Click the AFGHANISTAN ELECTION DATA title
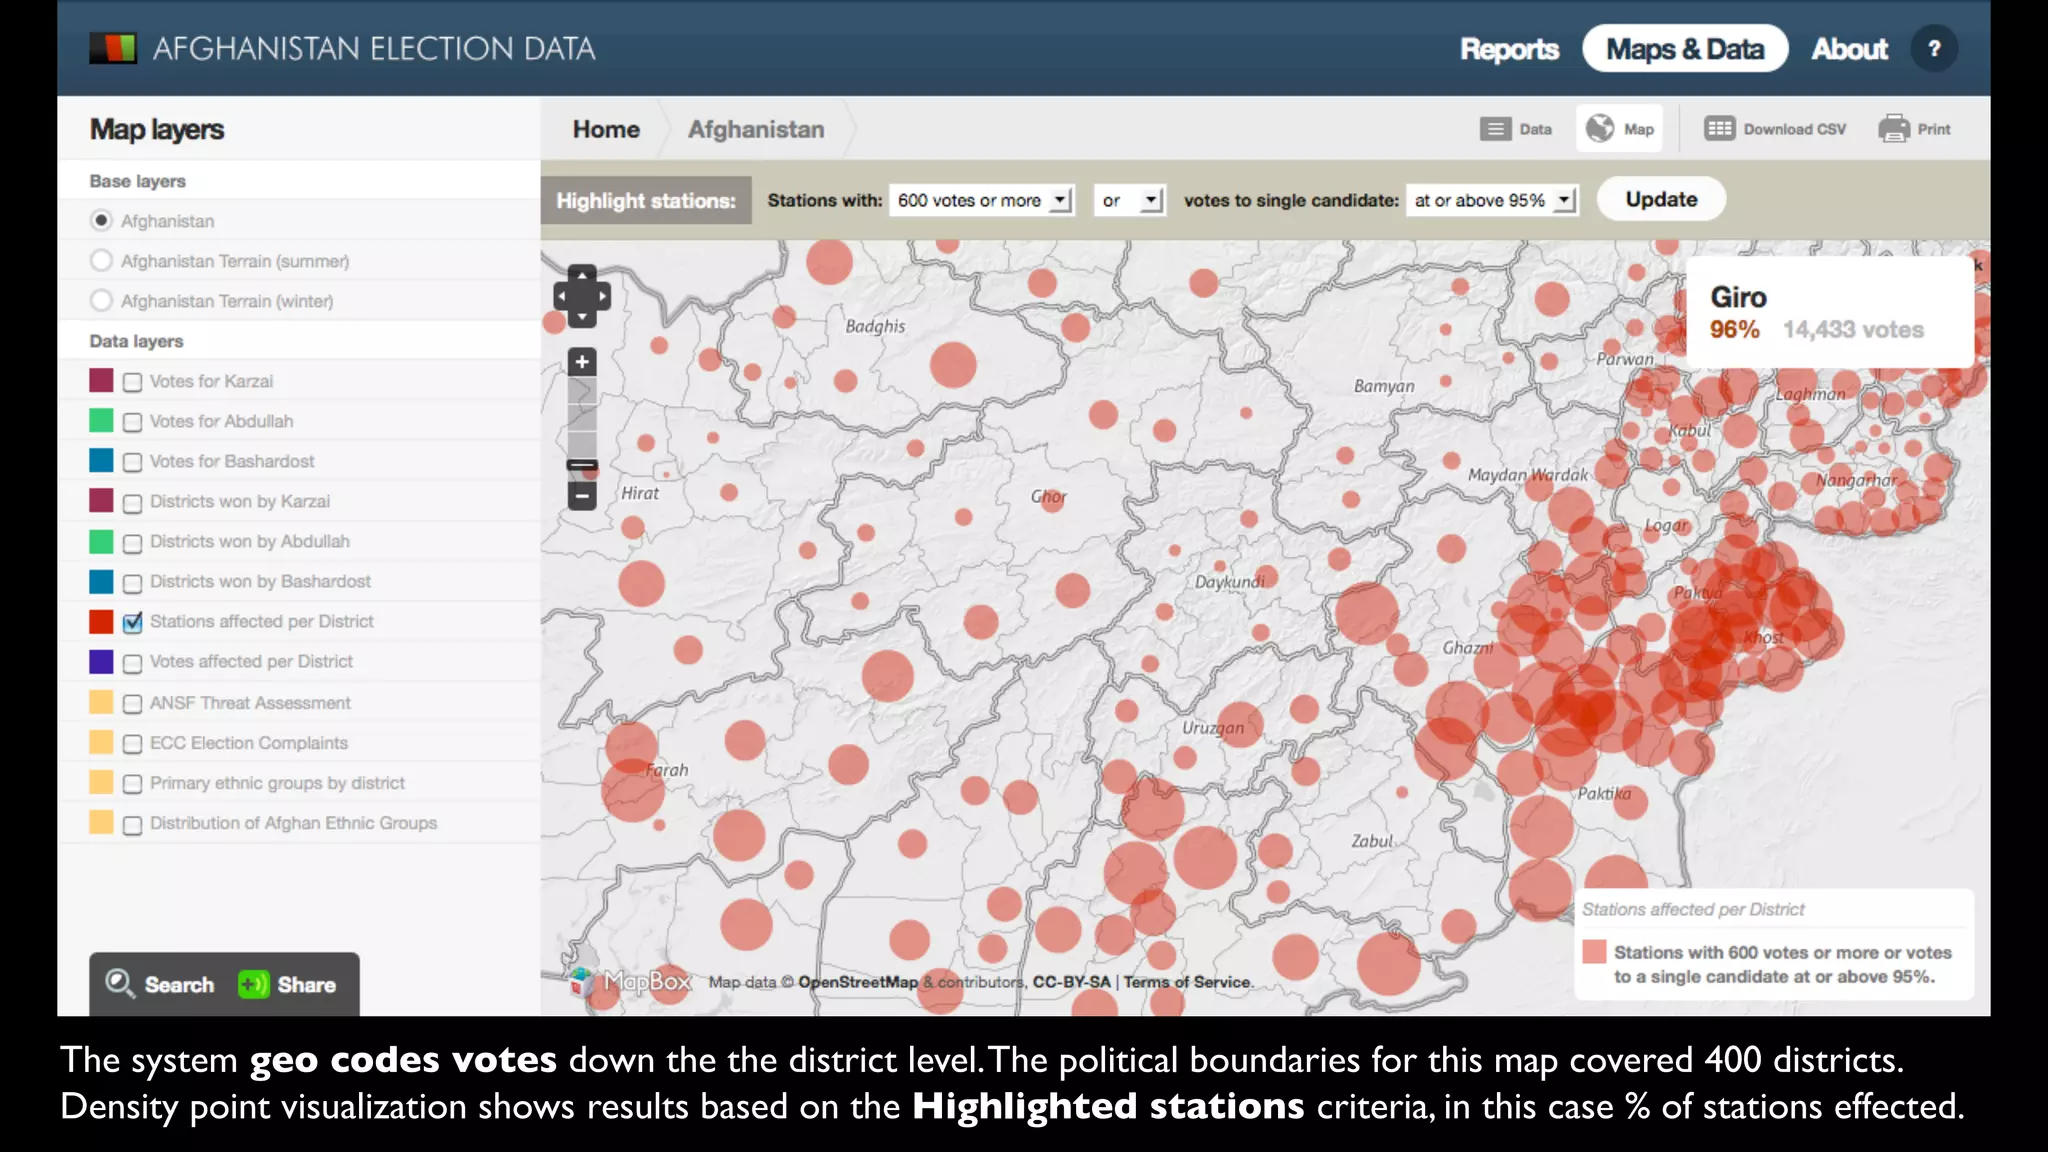The width and height of the screenshot is (2048, 1152). coord(373,48)
